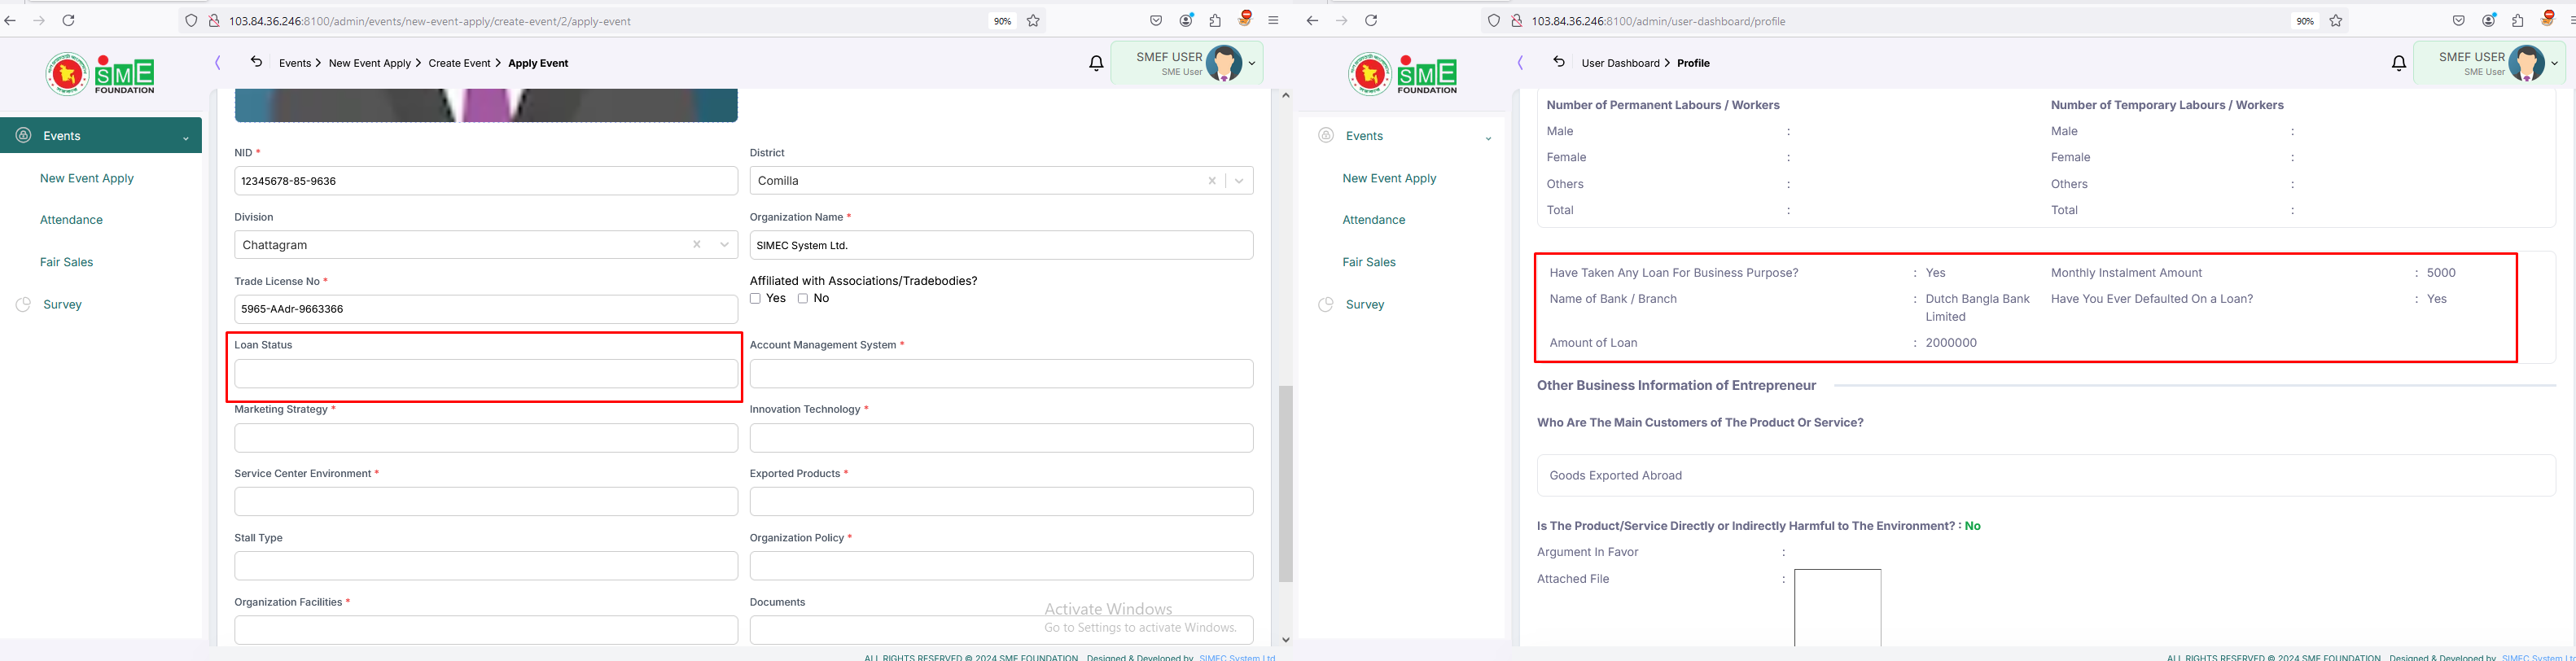Screen dimensions: 2576x661
Task: Click Survey icon in left window sidebar
Action: pyautogui.click(x=24, y=304)
